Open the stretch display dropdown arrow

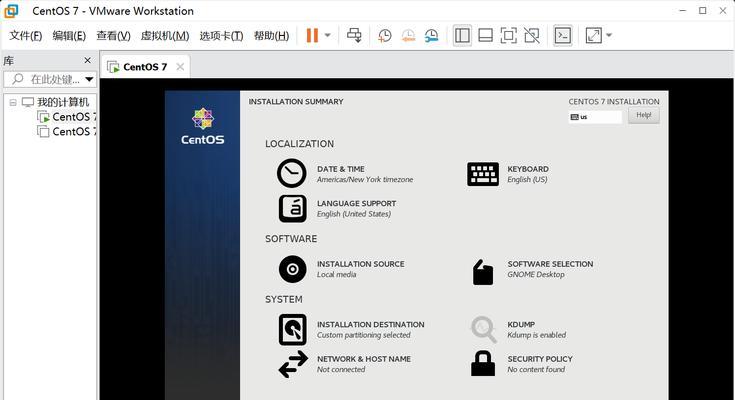pos(609,35)
